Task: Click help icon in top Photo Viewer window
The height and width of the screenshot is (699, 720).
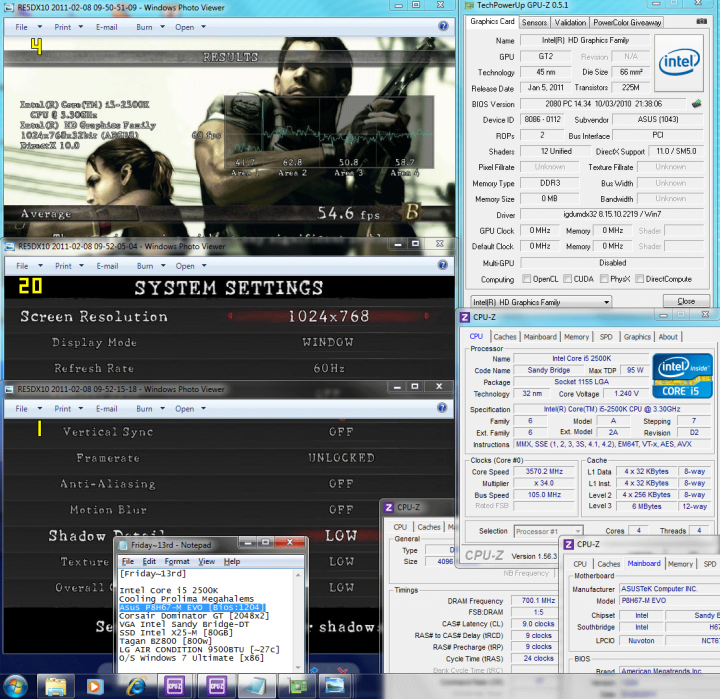Action: 443,26
